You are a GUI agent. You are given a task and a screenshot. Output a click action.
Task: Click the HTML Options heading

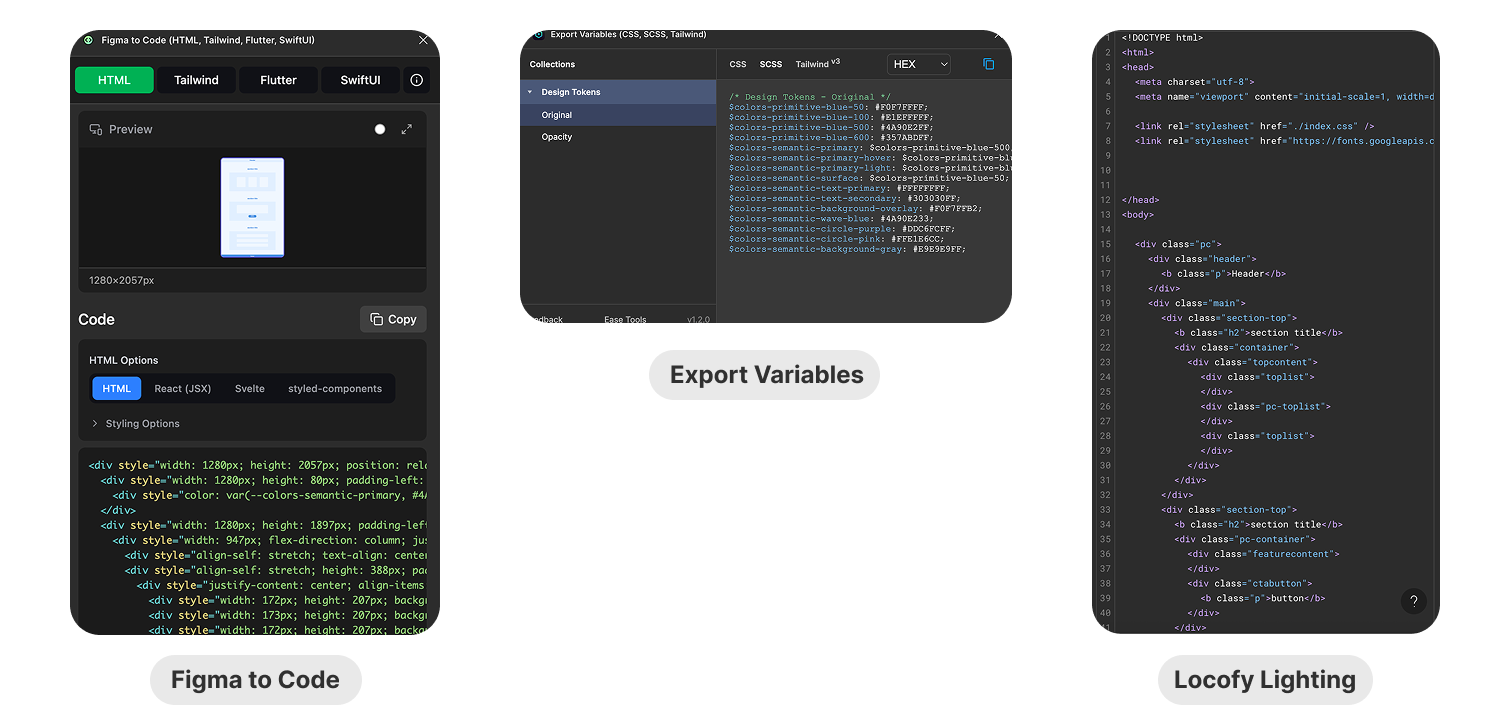(x=124, y=360)
